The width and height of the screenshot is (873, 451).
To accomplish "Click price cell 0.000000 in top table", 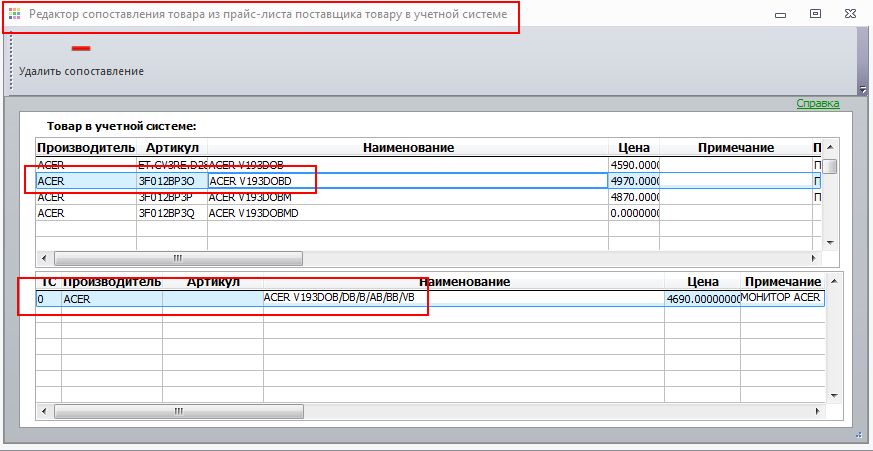I will click(x=634, y=213).
